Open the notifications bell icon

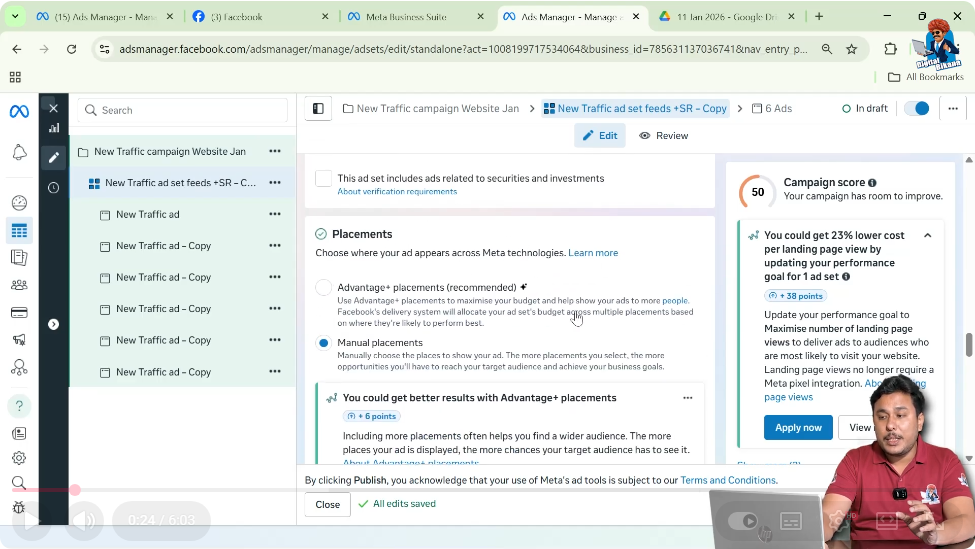[19, 152]
